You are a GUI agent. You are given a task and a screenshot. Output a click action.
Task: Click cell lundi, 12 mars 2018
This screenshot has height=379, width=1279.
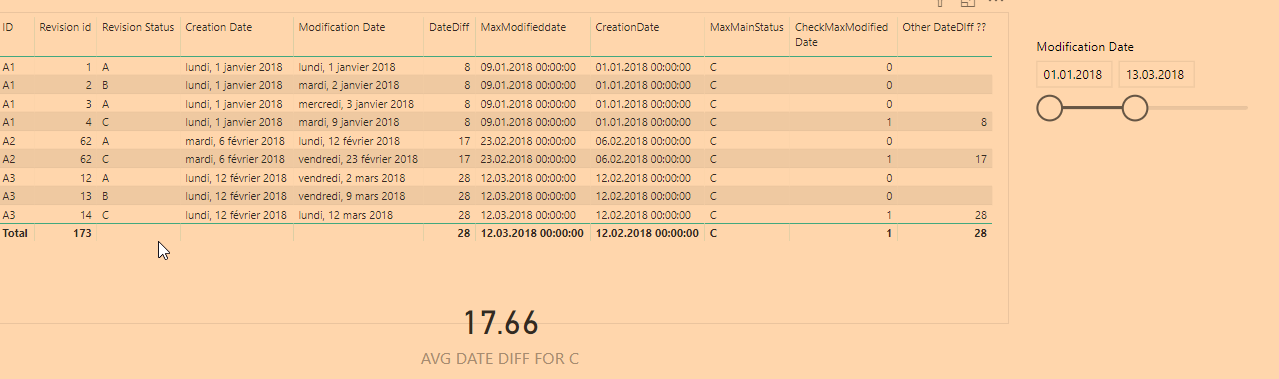click(x=346, y=215)
